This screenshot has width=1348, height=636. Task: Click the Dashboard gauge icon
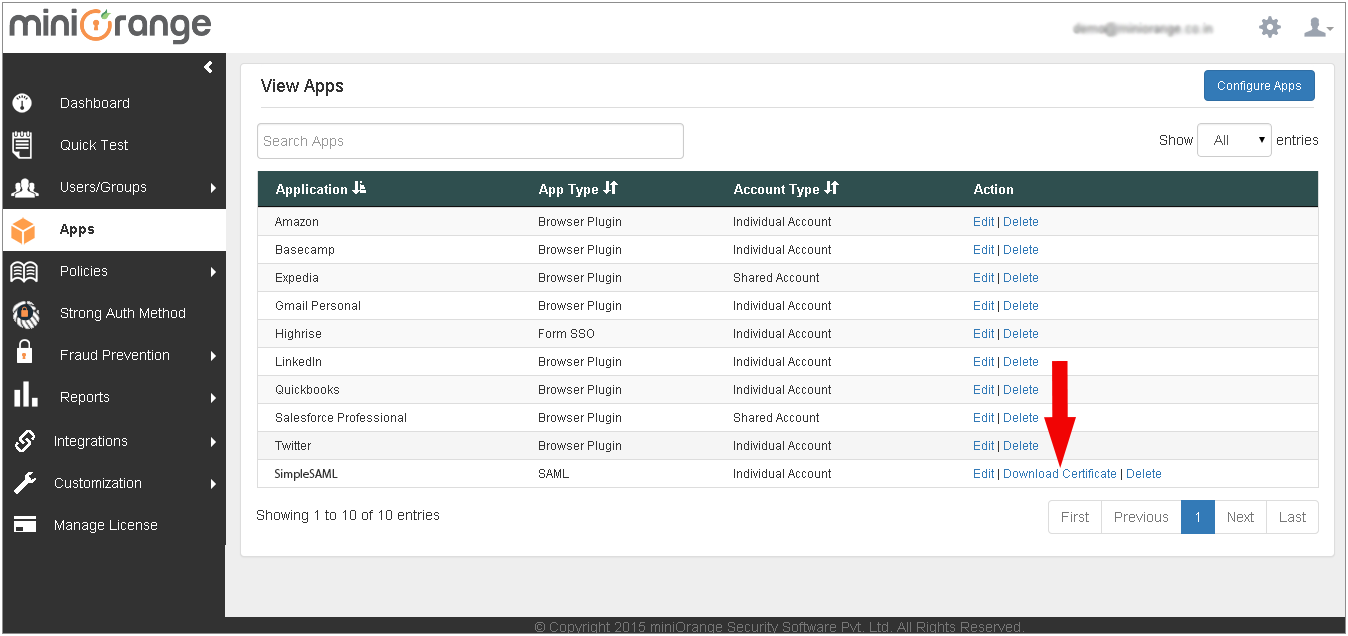pyautogui.click(x=22, y=103)
